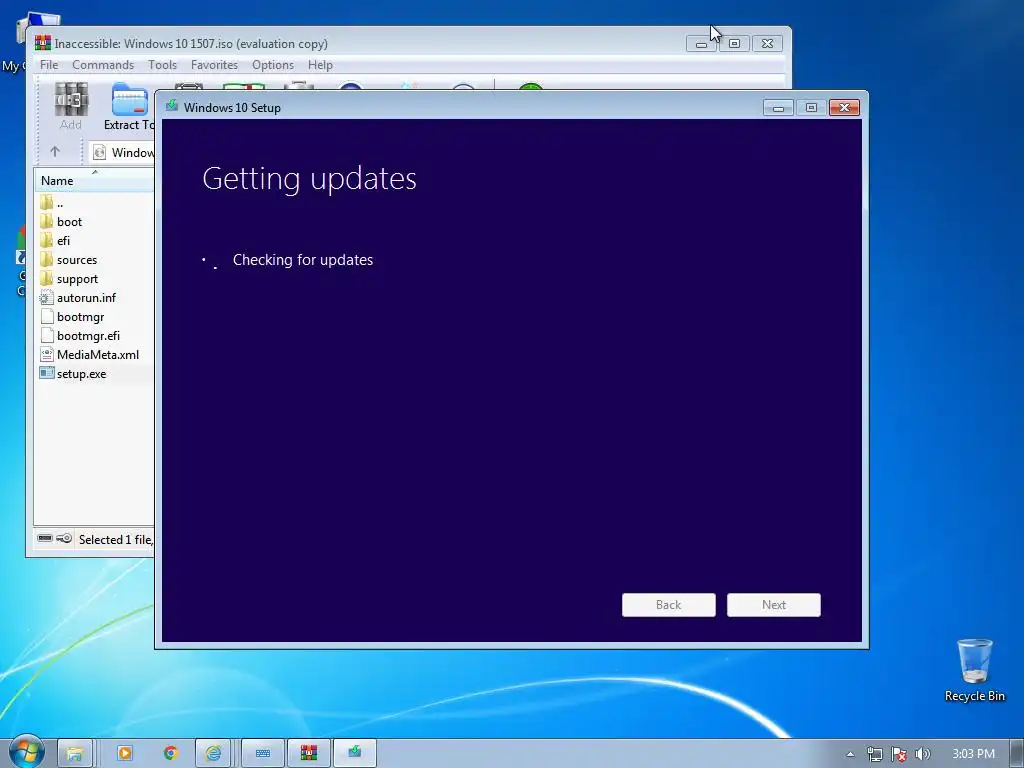Image resolution: width=1024 pixels, height=768 pixels.
Task: Show hidden tray icons arrow
Action: coord(850,754)
